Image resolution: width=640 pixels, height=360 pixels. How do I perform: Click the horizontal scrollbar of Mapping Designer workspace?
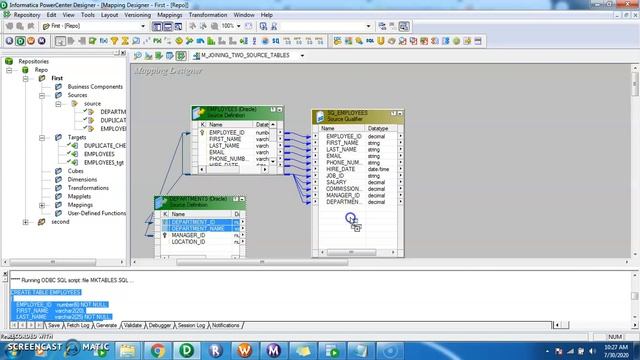[262, 262]
